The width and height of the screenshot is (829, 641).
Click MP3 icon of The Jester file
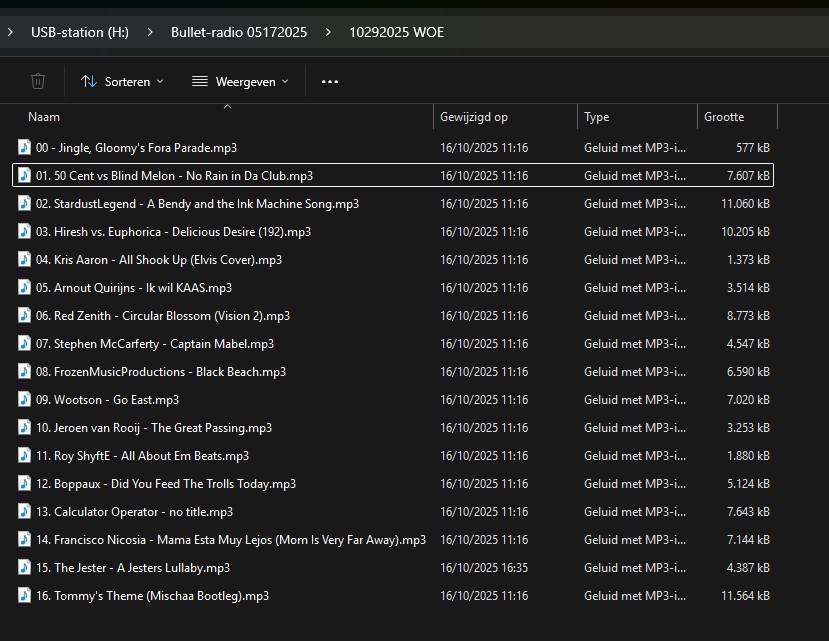(24, 567)
